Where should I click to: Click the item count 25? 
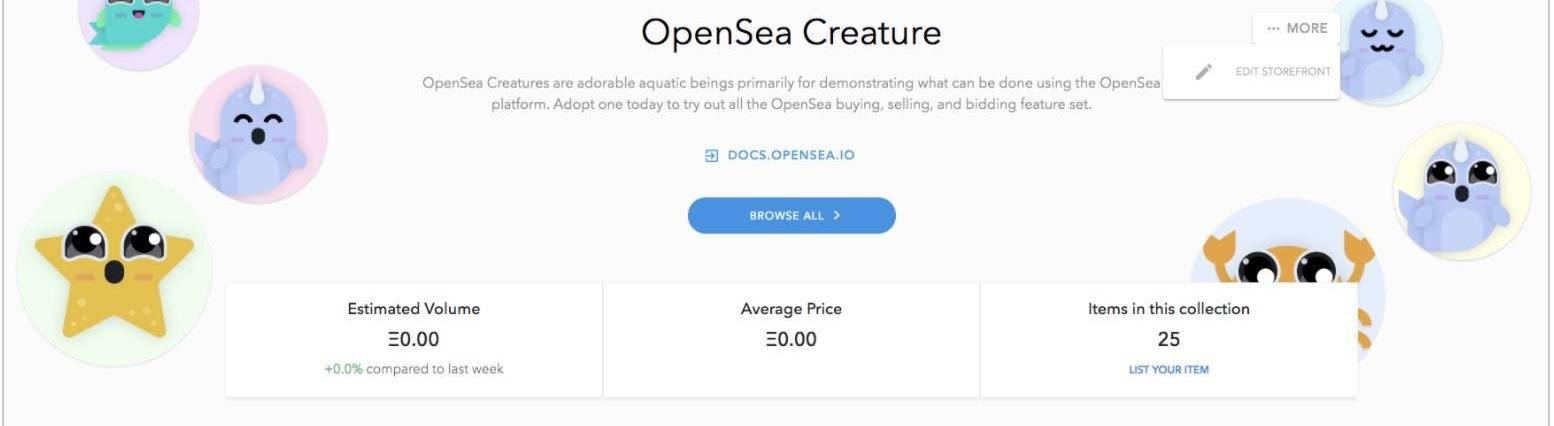(1168, 340)
